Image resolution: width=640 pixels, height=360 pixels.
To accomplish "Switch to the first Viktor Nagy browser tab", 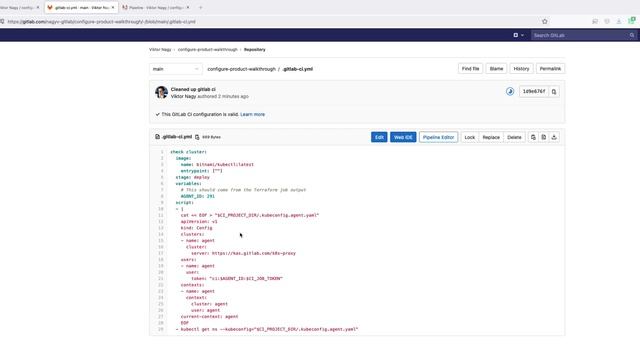I will pos(20,7).
